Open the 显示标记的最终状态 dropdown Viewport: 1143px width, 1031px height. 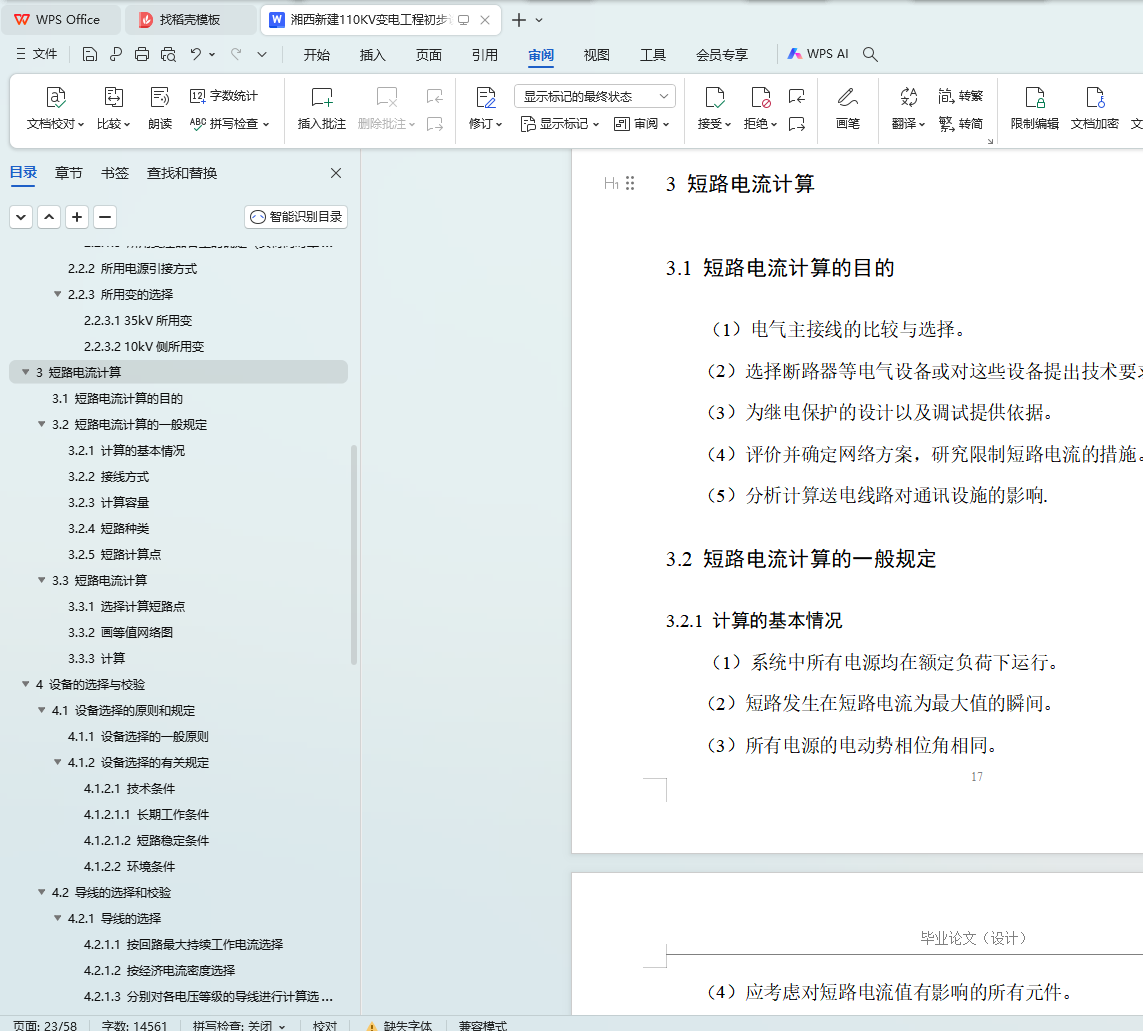click(595, 96)
